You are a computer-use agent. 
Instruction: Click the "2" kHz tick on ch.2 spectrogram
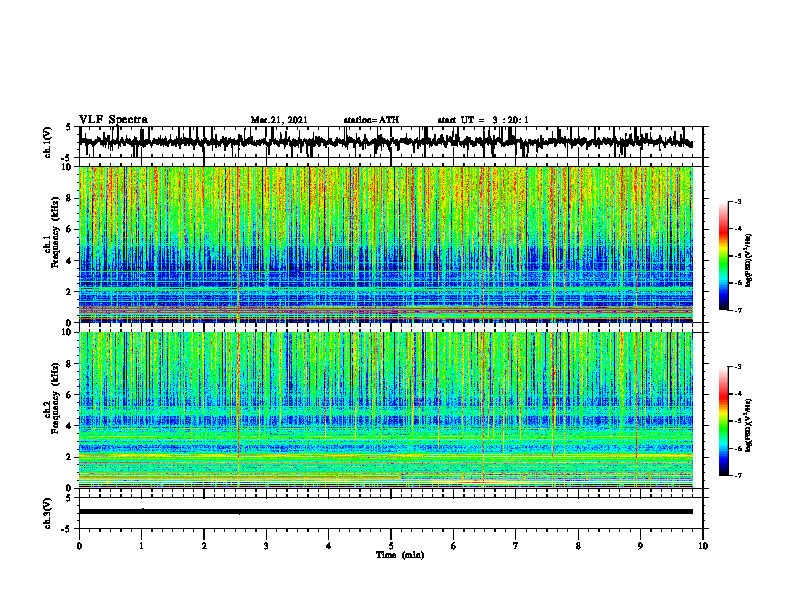69,457
